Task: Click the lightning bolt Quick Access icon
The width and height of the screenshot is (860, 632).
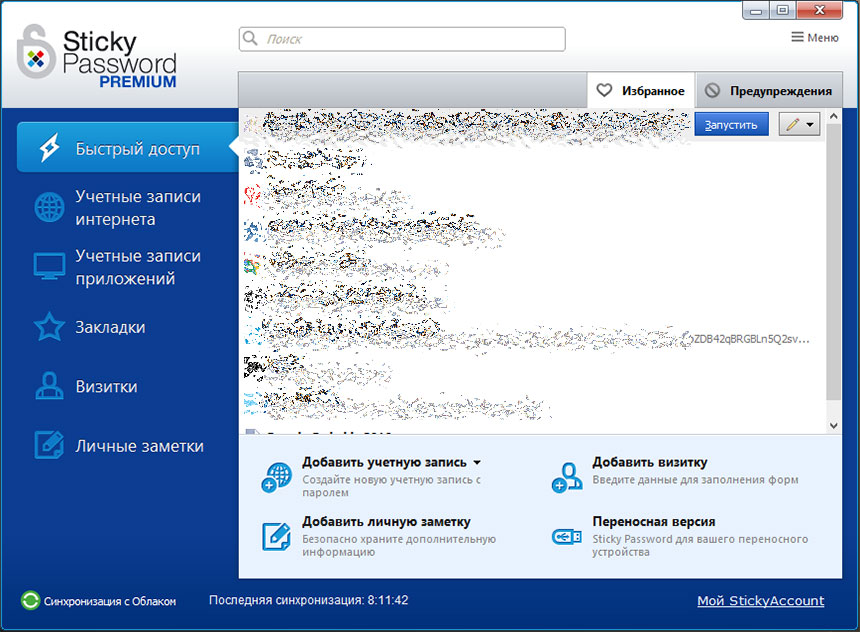Action: click(x=49, y=148)
